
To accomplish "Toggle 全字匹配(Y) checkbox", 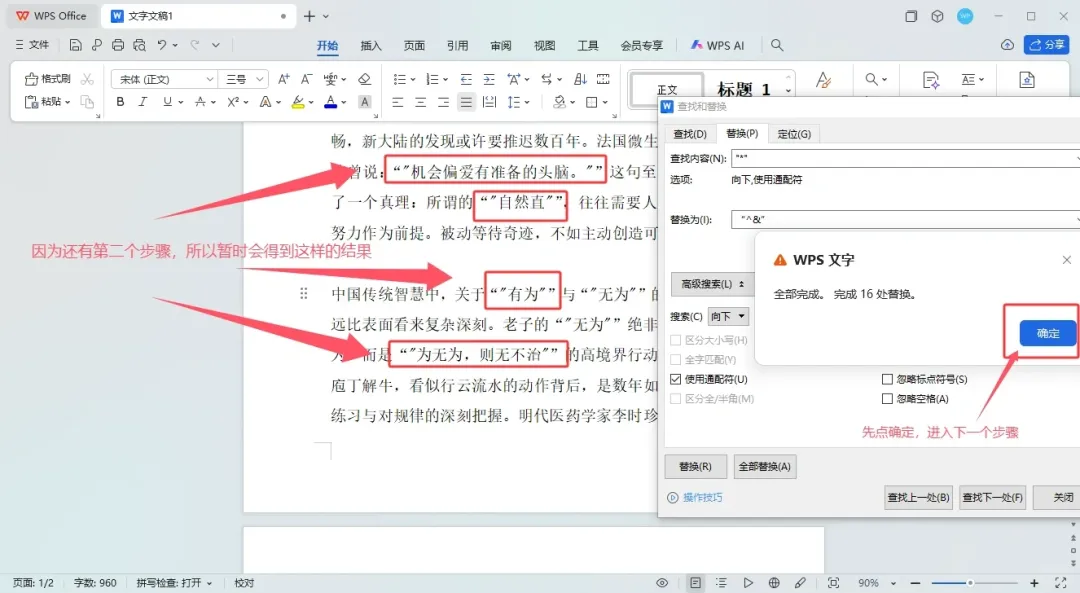I will 676,360.
